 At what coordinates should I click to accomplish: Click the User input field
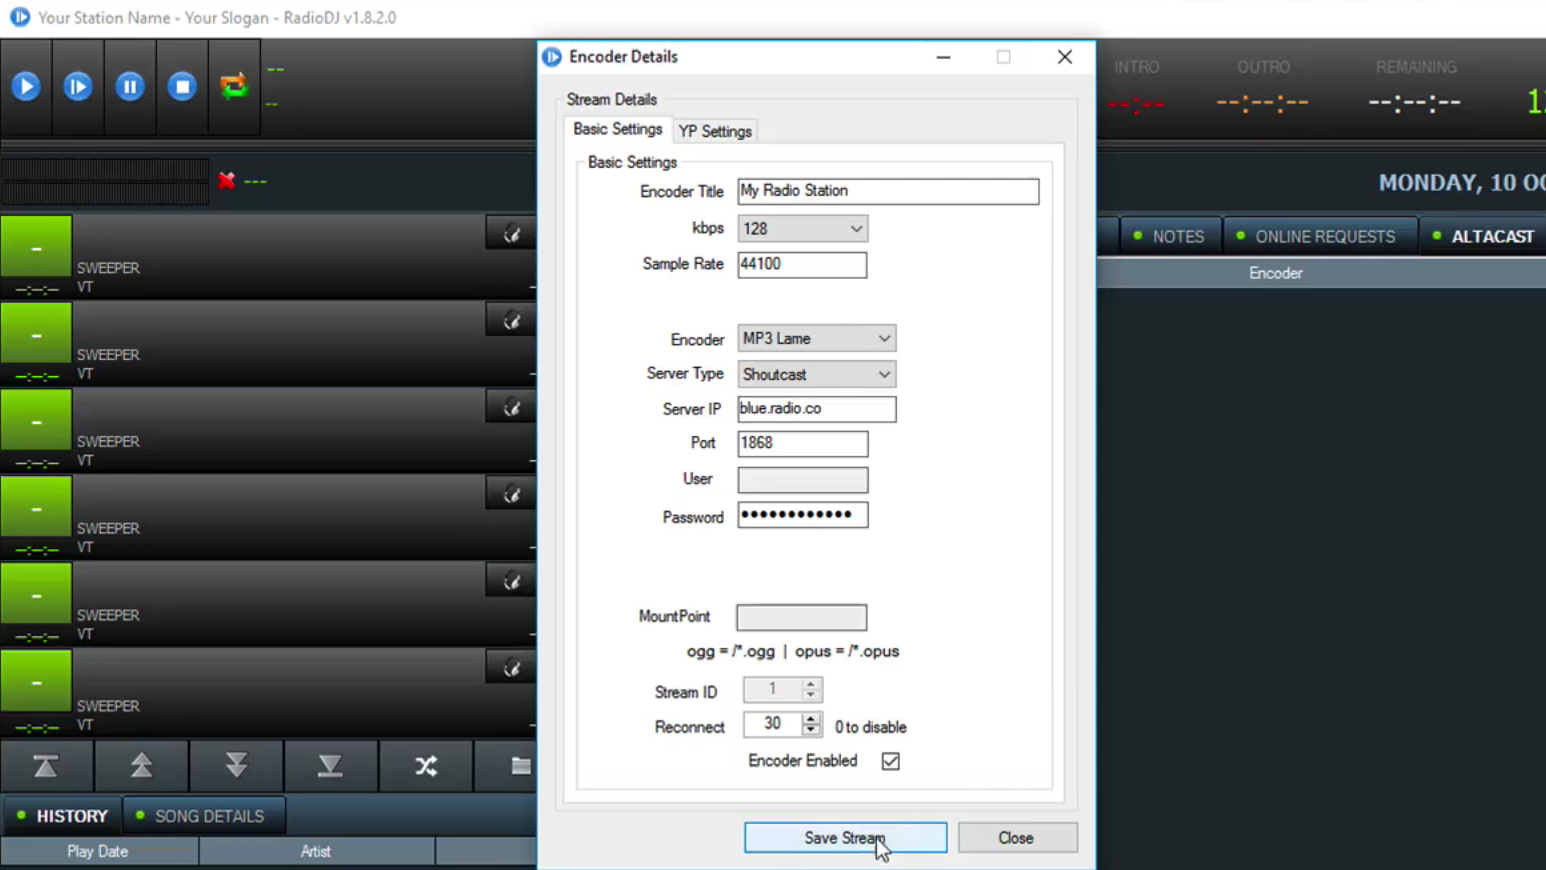coord(802,480)
